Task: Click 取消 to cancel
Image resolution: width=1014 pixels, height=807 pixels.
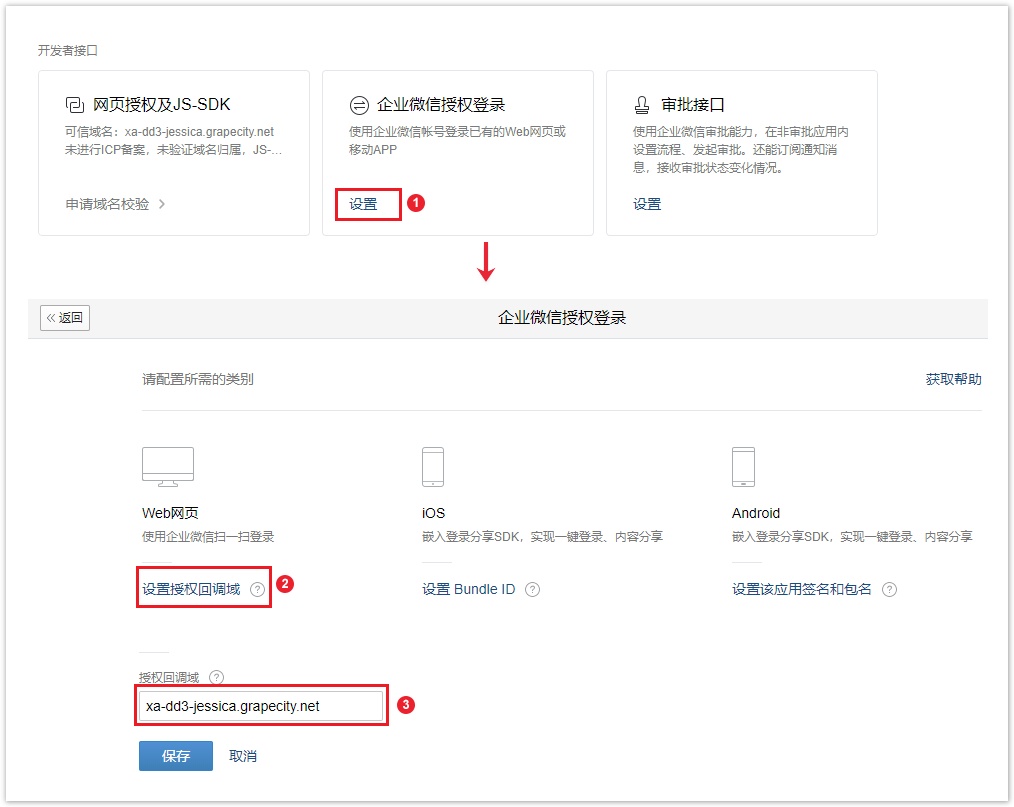Action: click(x=243, y=756)
